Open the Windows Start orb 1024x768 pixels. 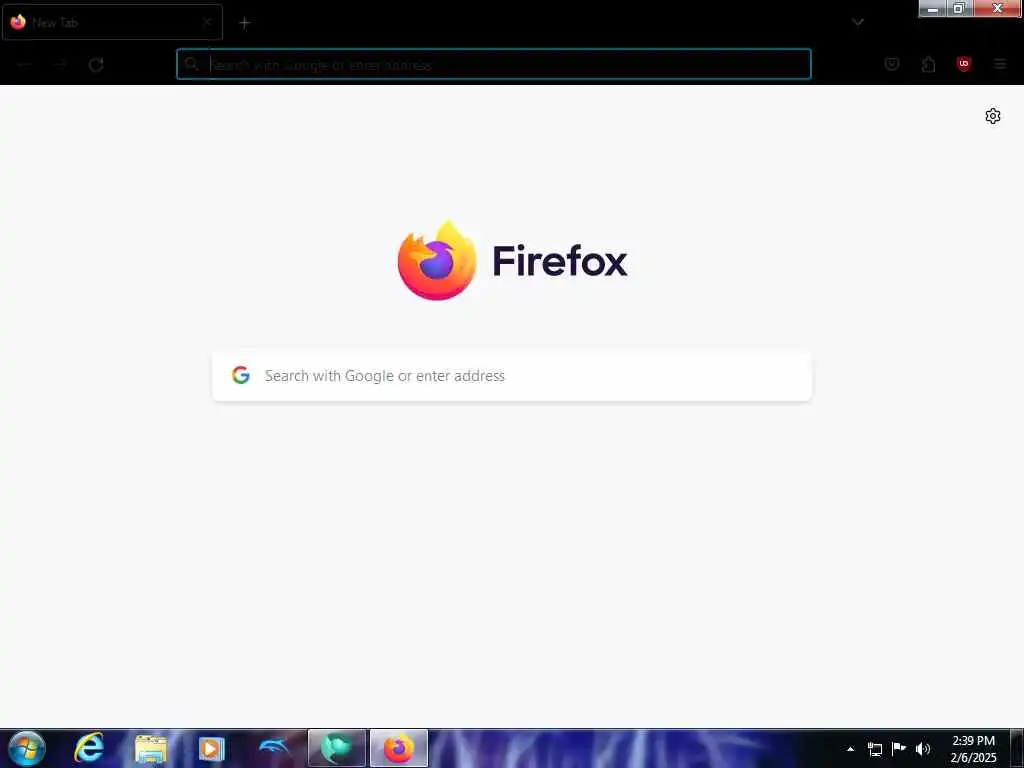(27, 748)
